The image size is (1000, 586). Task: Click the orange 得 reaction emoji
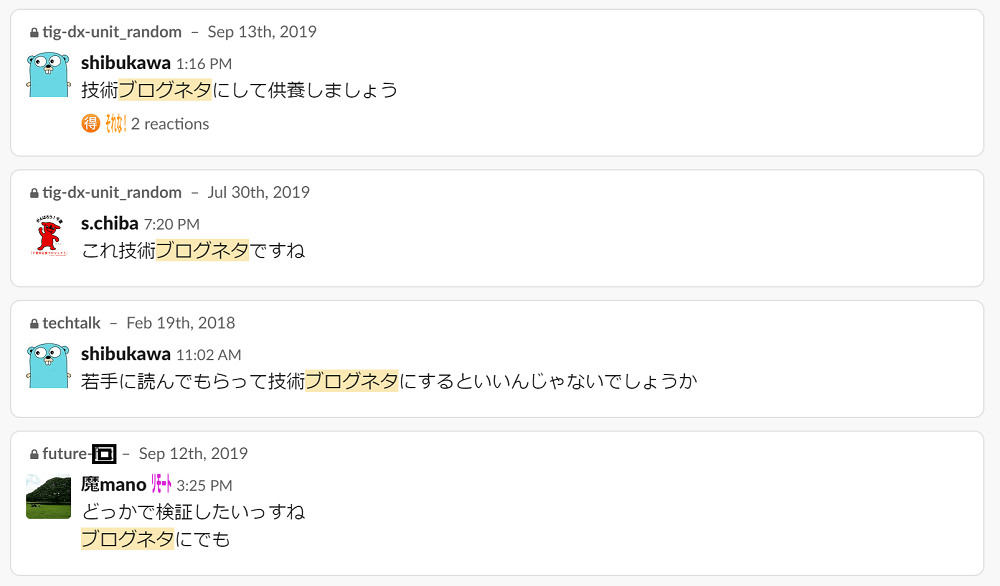click(x=91, y=123)
